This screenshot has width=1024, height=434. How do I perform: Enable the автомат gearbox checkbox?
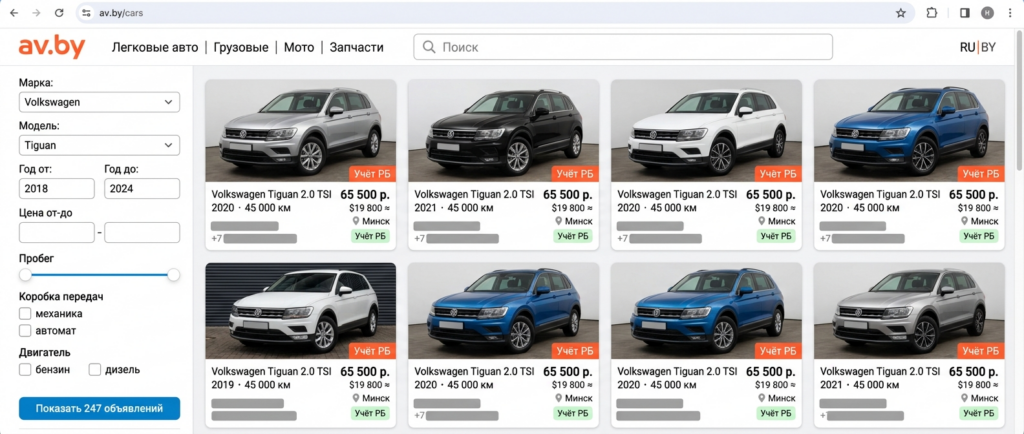[x=25, y=330]
